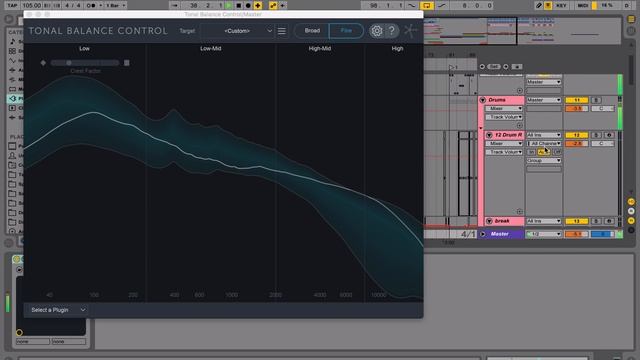This screenshot has width=640, height=360.
Task: Toggle the follow arrow in transport bar
Action: point(174,6)
